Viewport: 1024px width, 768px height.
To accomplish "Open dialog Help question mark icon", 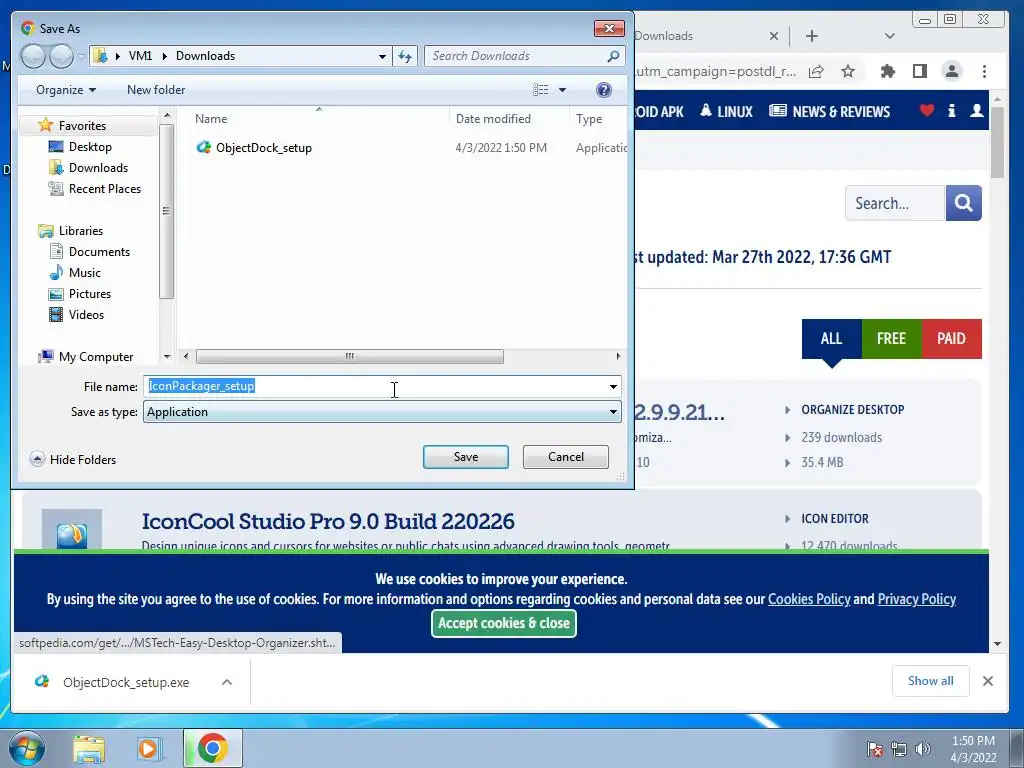I will pos(604,90).
